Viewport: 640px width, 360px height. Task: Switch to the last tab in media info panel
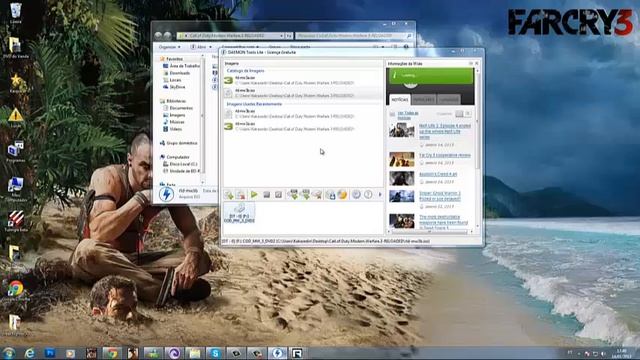[x=448, y=99]
